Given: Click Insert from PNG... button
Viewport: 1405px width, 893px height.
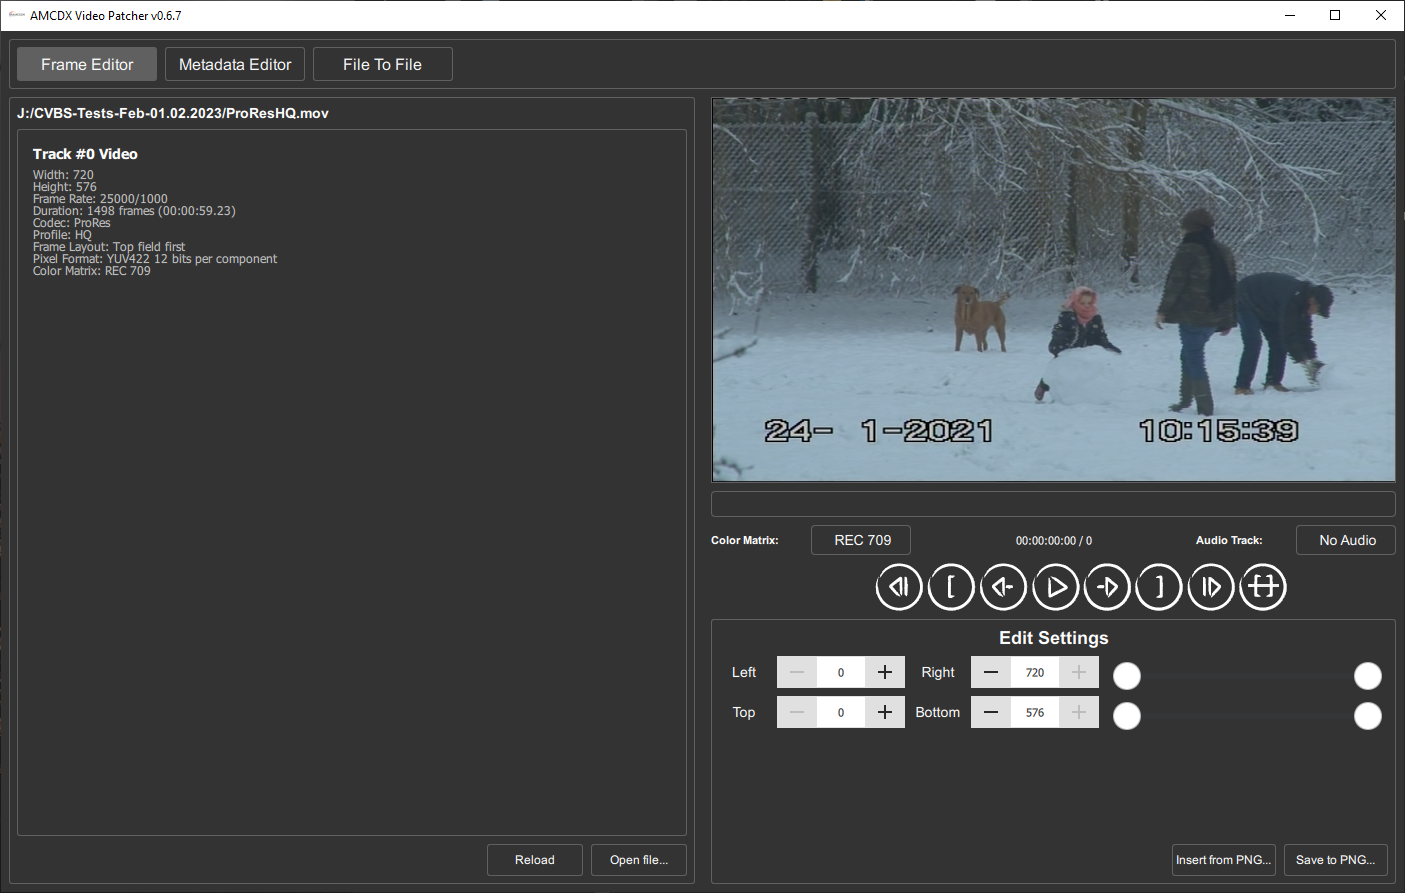Looking at the screenshot, I should coord(1224,860).
